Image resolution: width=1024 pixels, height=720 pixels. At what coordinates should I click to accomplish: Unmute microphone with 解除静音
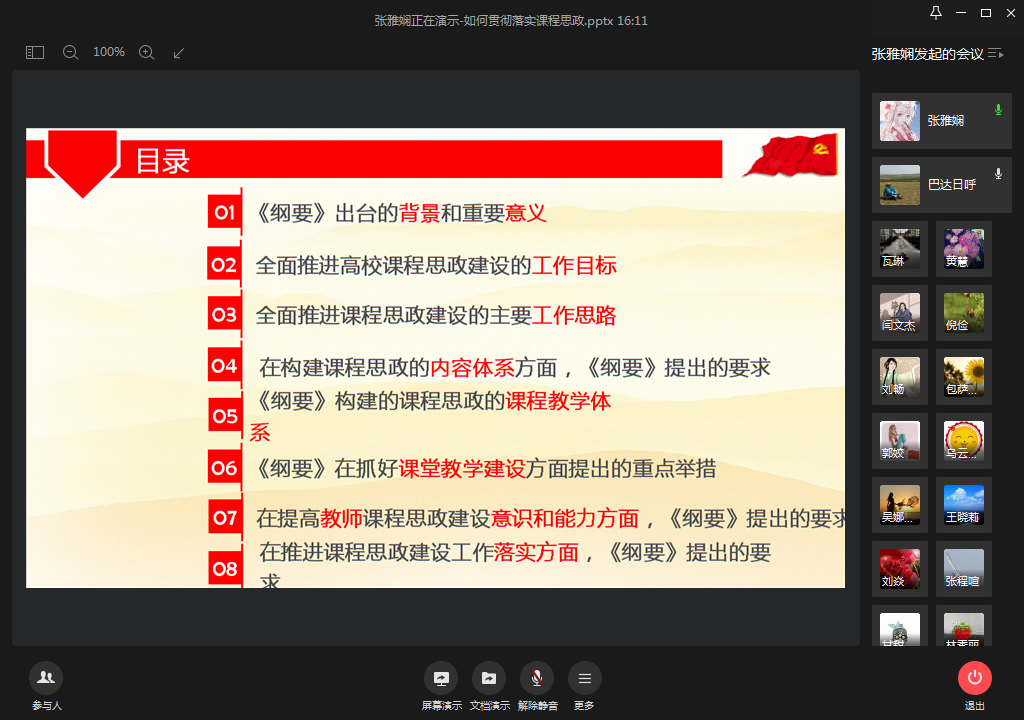pyautogui.click(x=537, y=678)
